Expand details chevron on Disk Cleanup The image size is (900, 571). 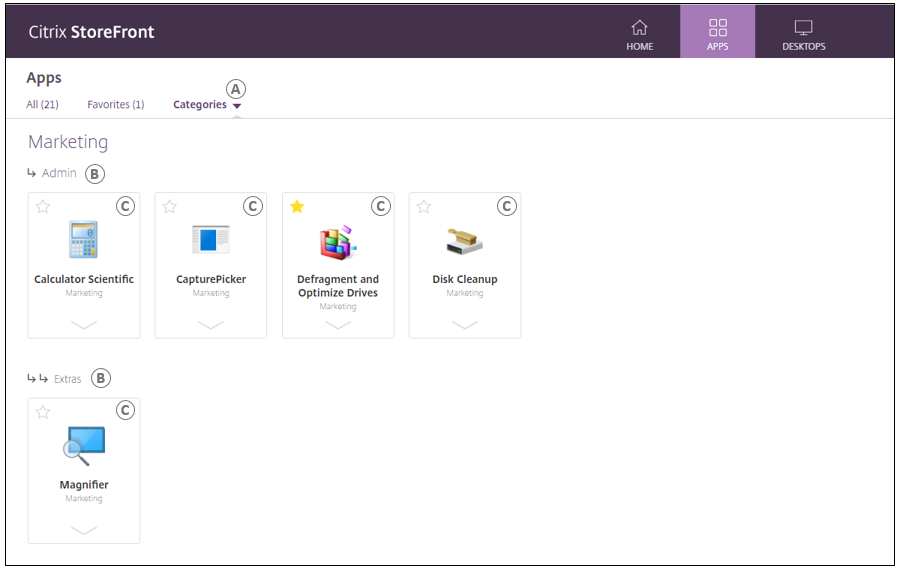point(464,325)
